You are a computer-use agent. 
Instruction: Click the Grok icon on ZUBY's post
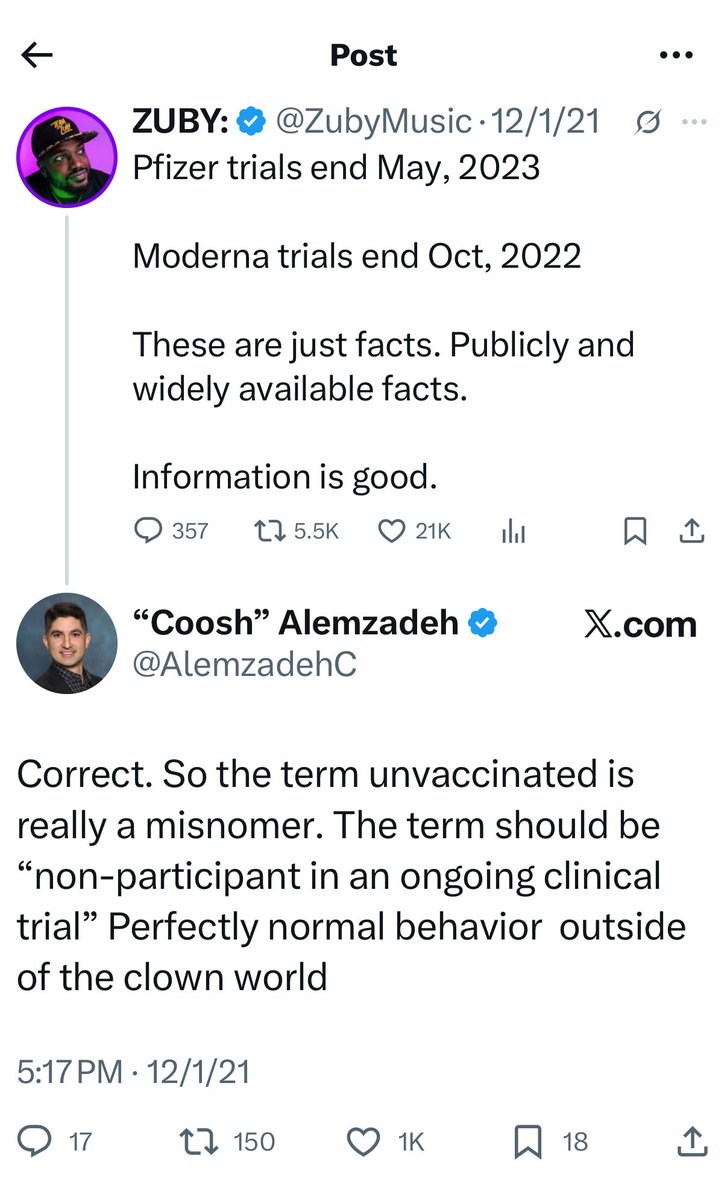click(647, 122)
